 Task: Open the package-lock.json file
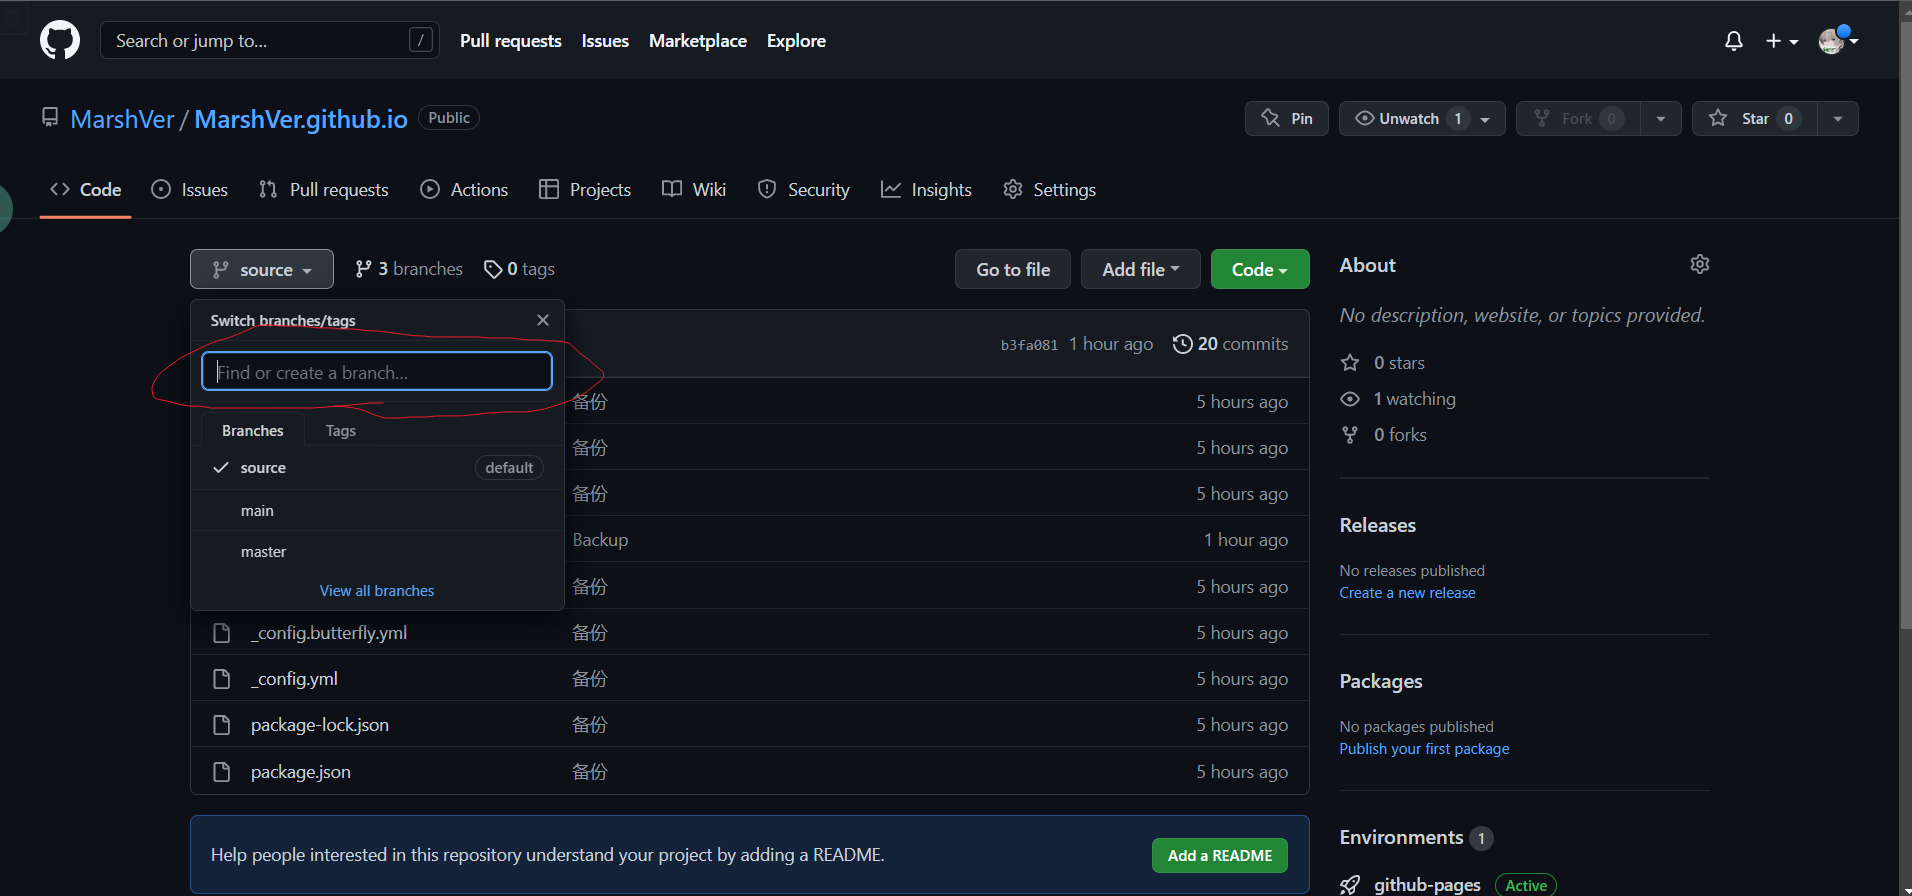point(320,725)
